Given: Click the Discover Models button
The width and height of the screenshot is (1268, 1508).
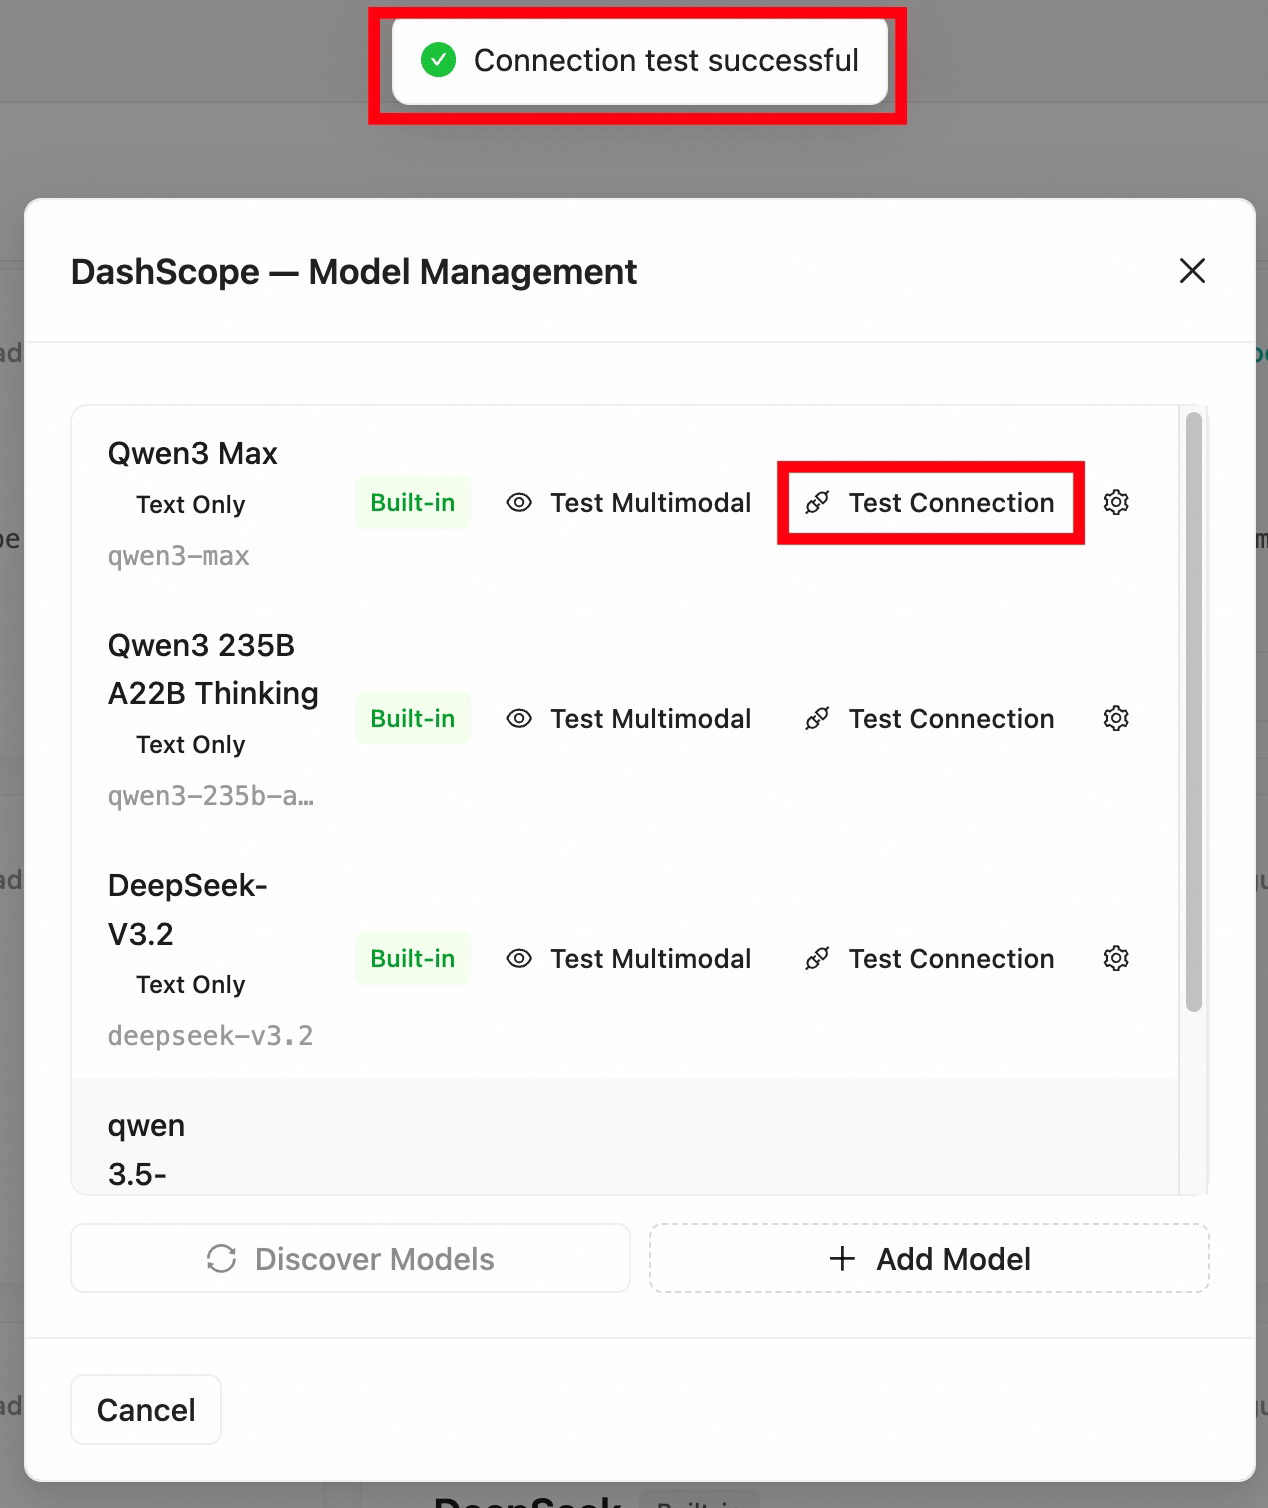Looking at the screenshot, I should pos(350,1258).
